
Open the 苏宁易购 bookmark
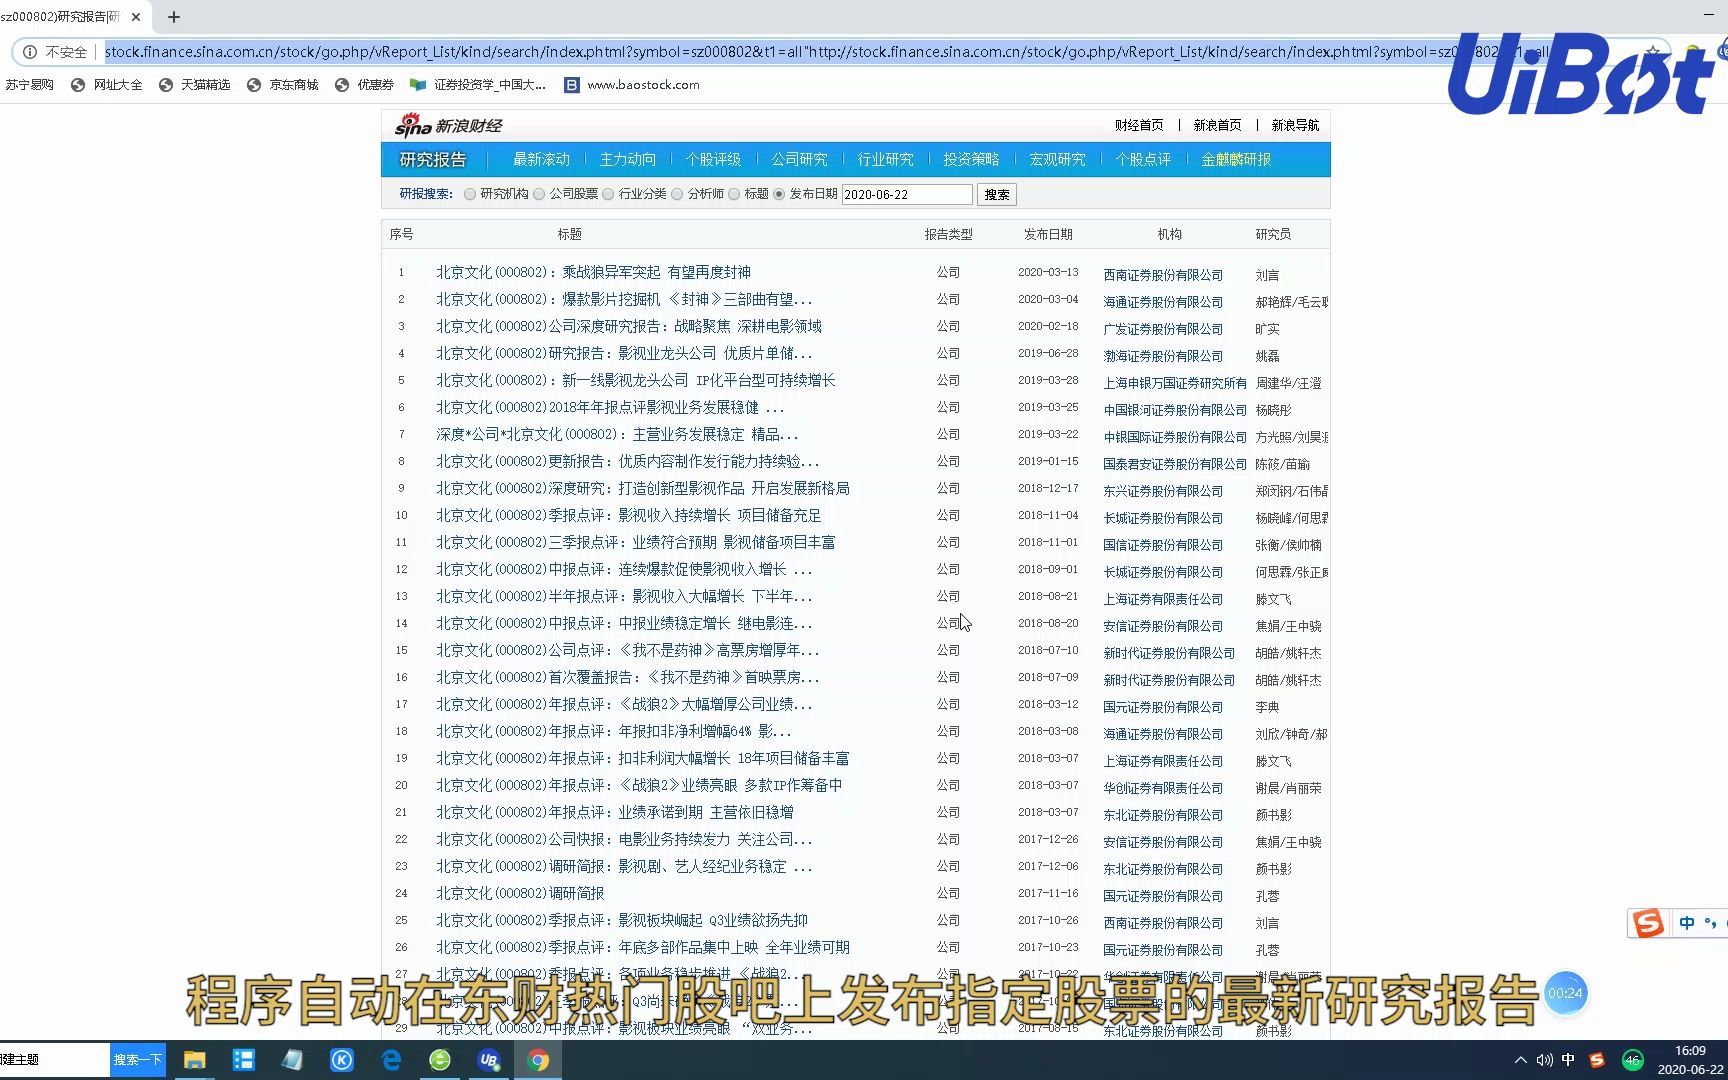pos(29,85)
